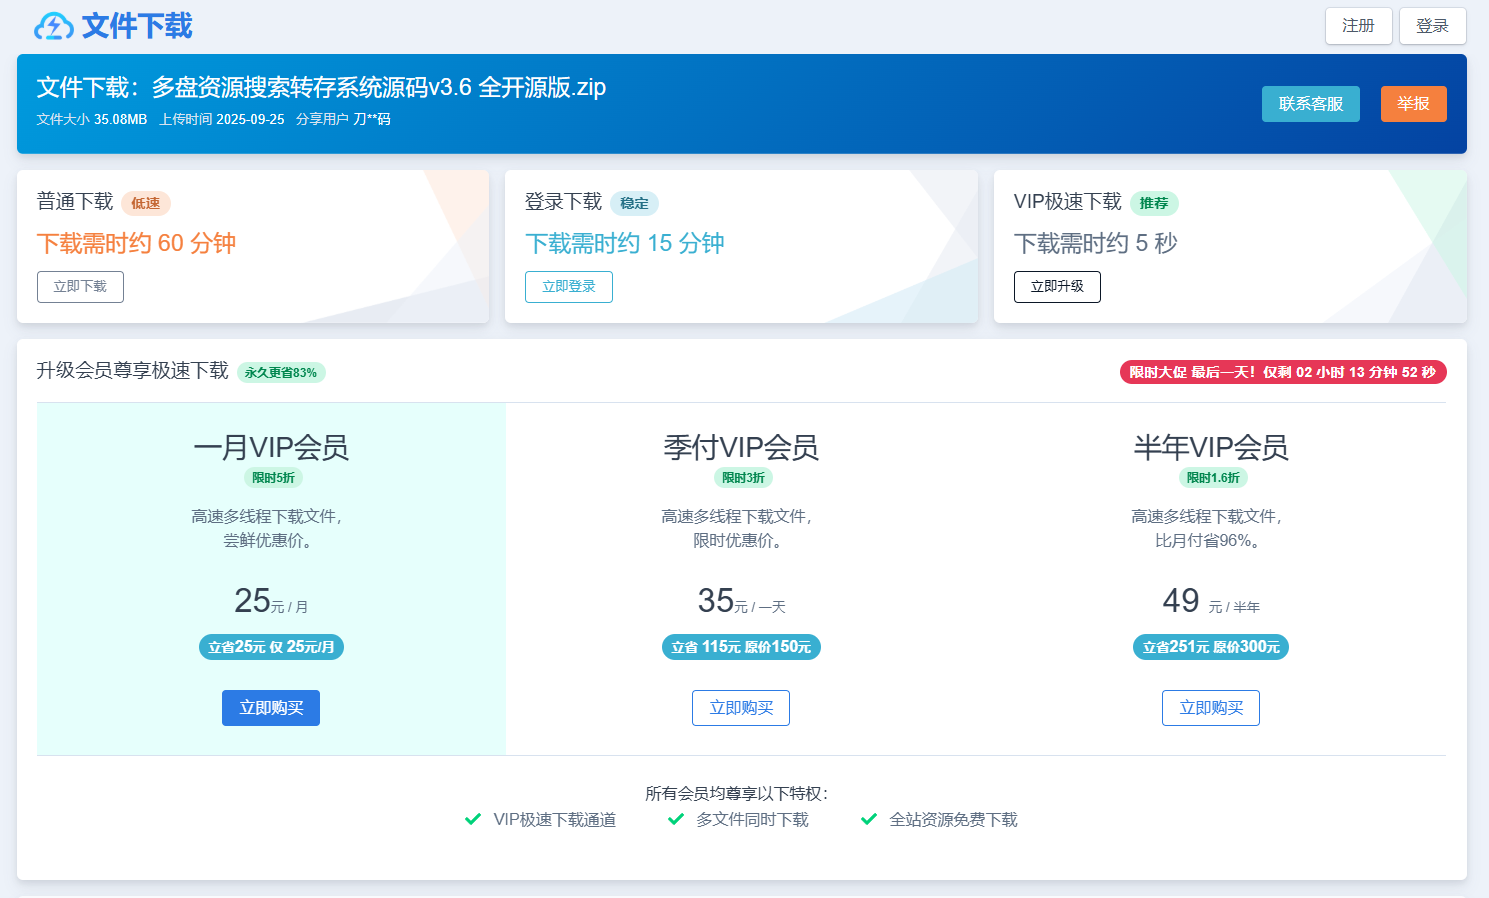
Task: Click the 文件下载 site title link
Action: coord(137,26)
